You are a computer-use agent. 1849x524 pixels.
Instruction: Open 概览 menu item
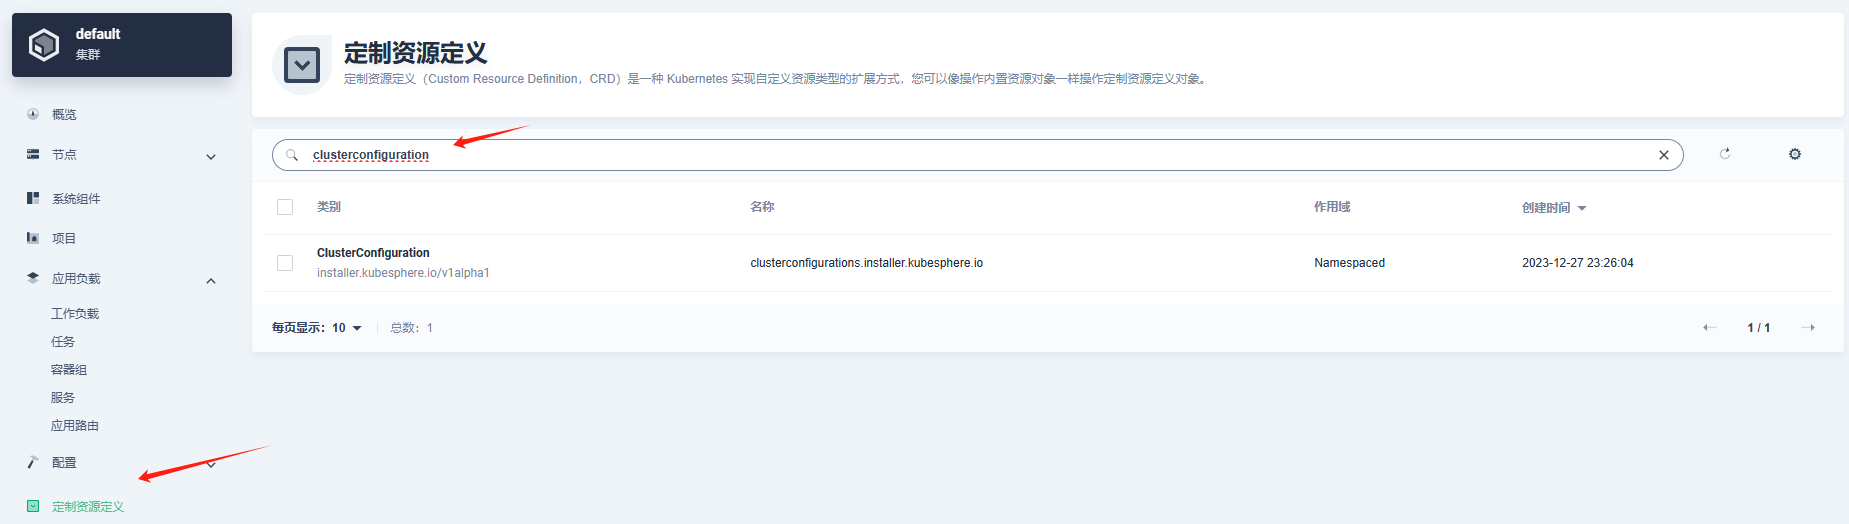point(64,114)
